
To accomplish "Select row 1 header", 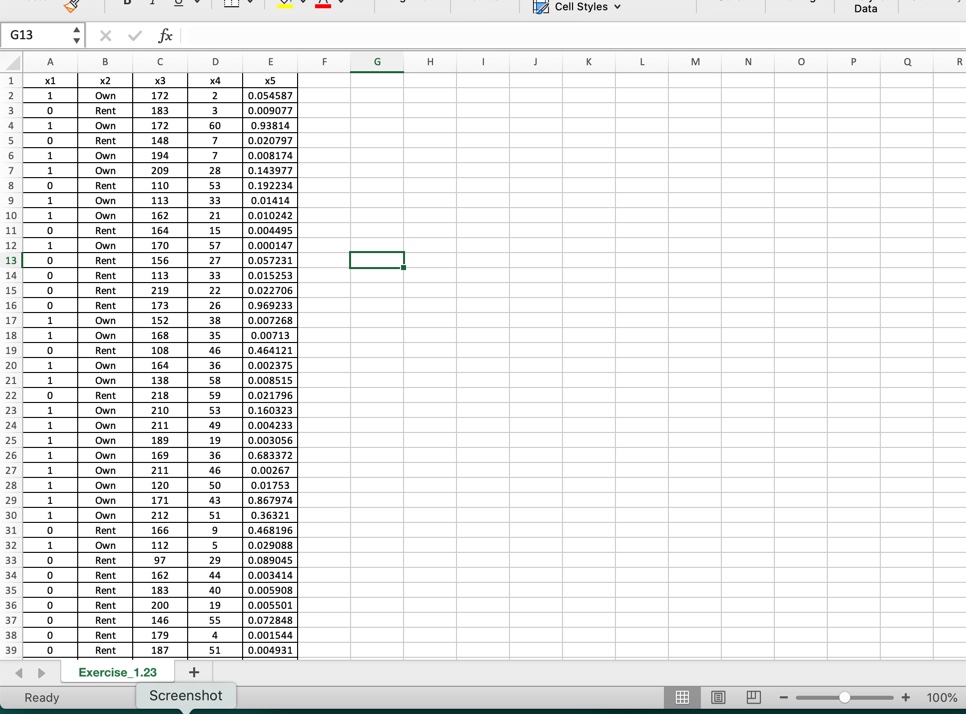I will pyautogui.click(x=11, y=81).
